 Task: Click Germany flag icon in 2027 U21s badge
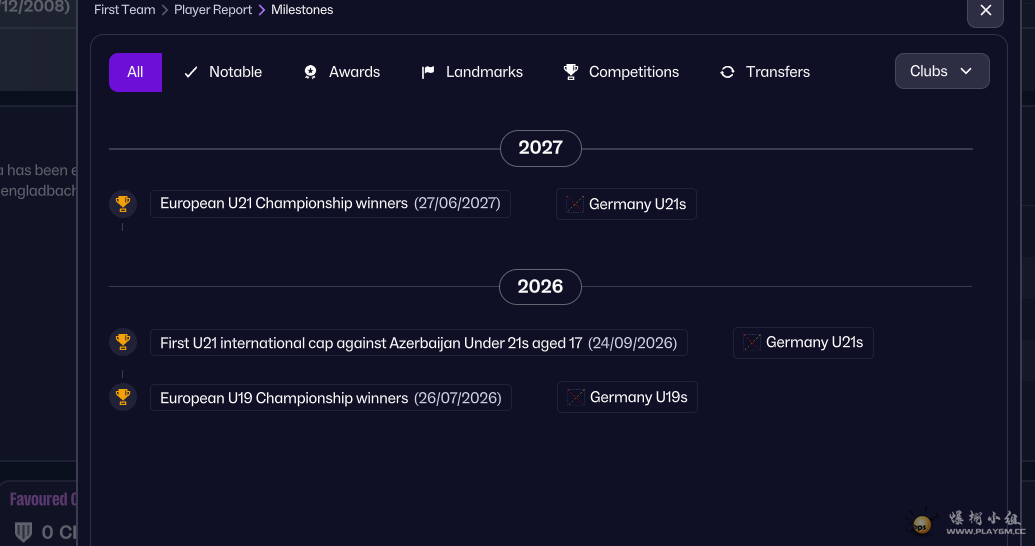pos(575,205)
